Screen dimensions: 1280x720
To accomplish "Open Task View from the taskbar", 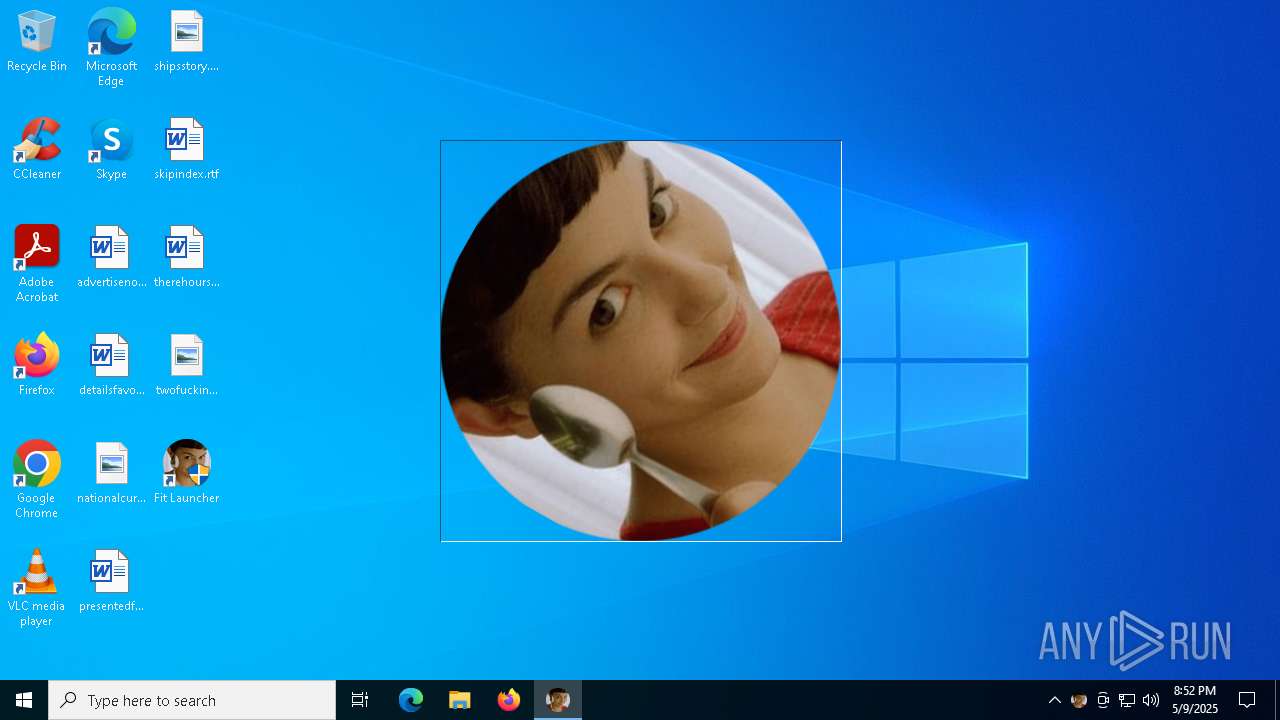I will 360,700.
